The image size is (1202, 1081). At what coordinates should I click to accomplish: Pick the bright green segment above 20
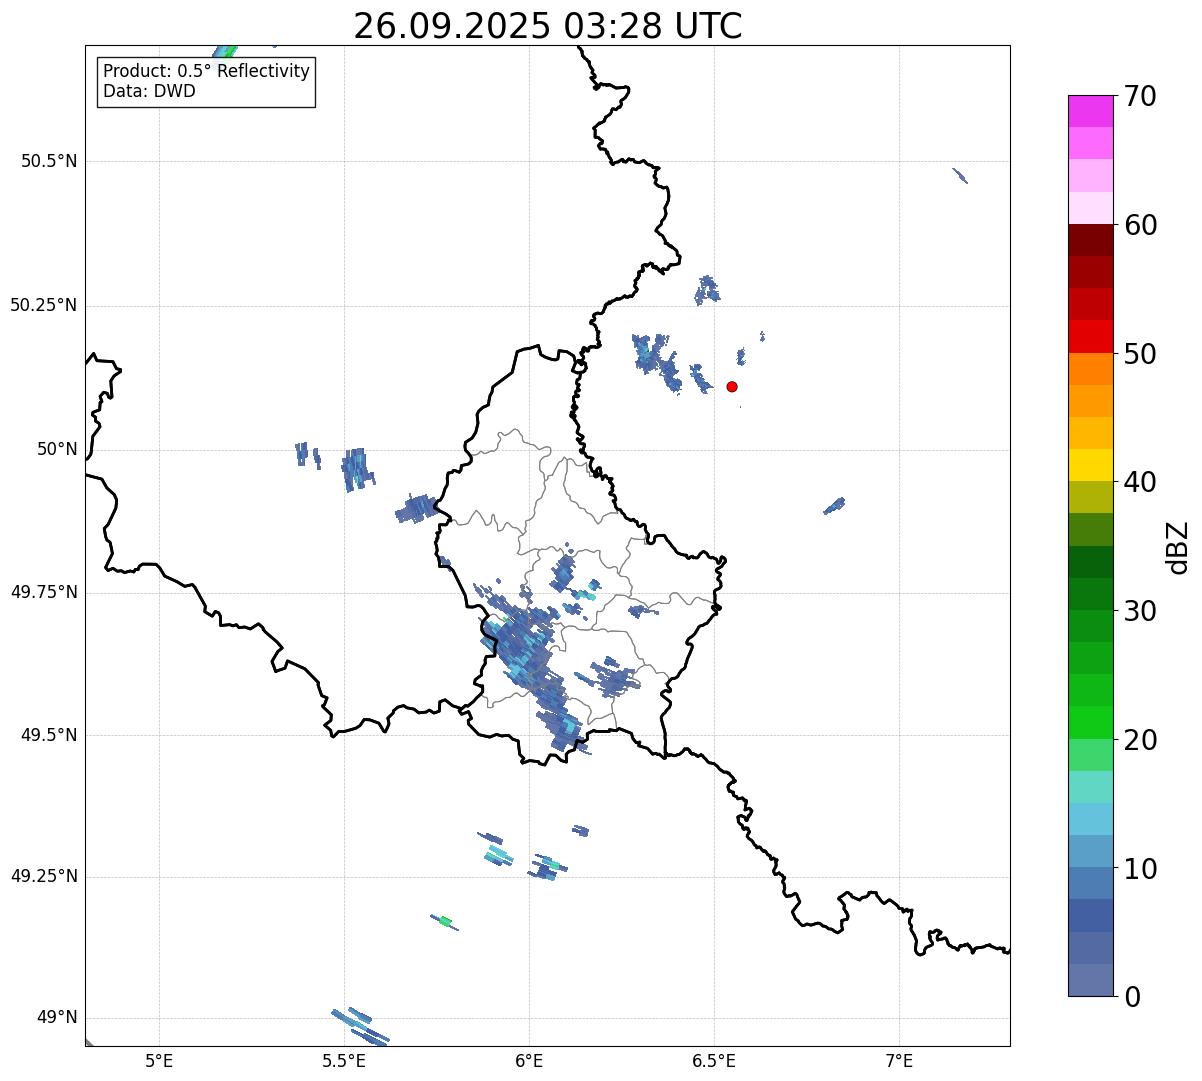pos(1090,722)
